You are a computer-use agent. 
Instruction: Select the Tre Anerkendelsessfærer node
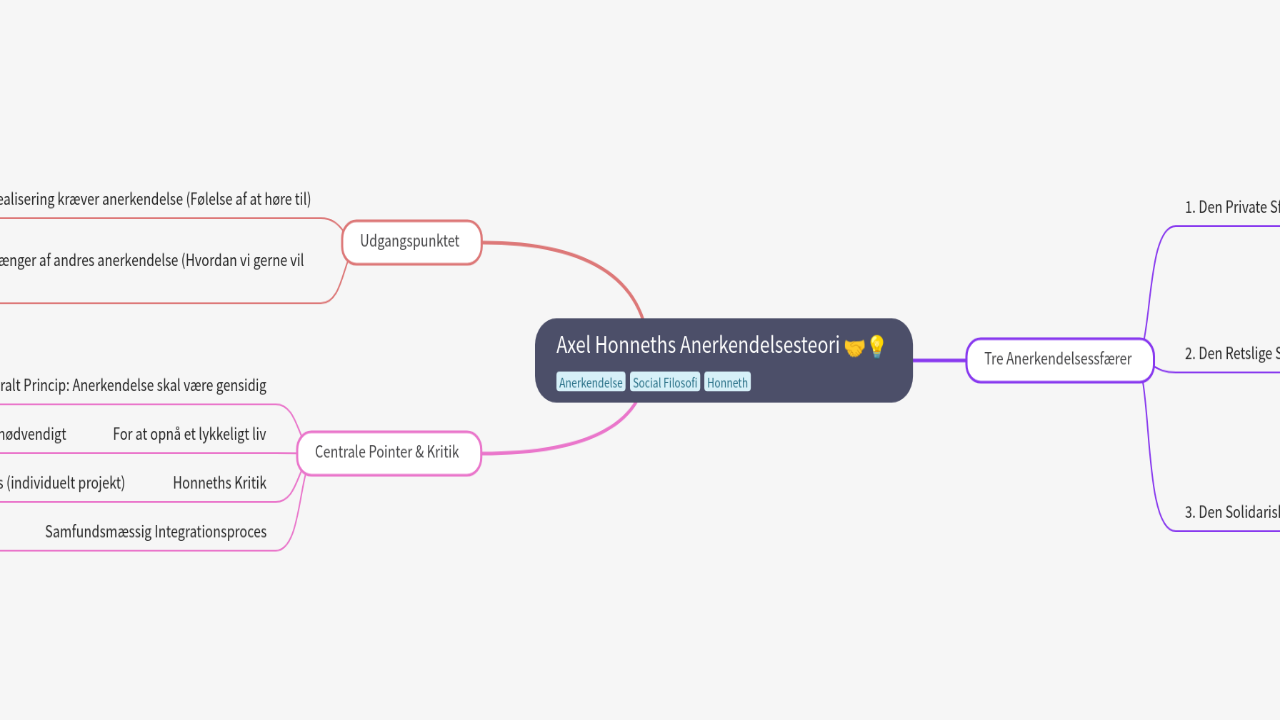tap(1058, 359)
